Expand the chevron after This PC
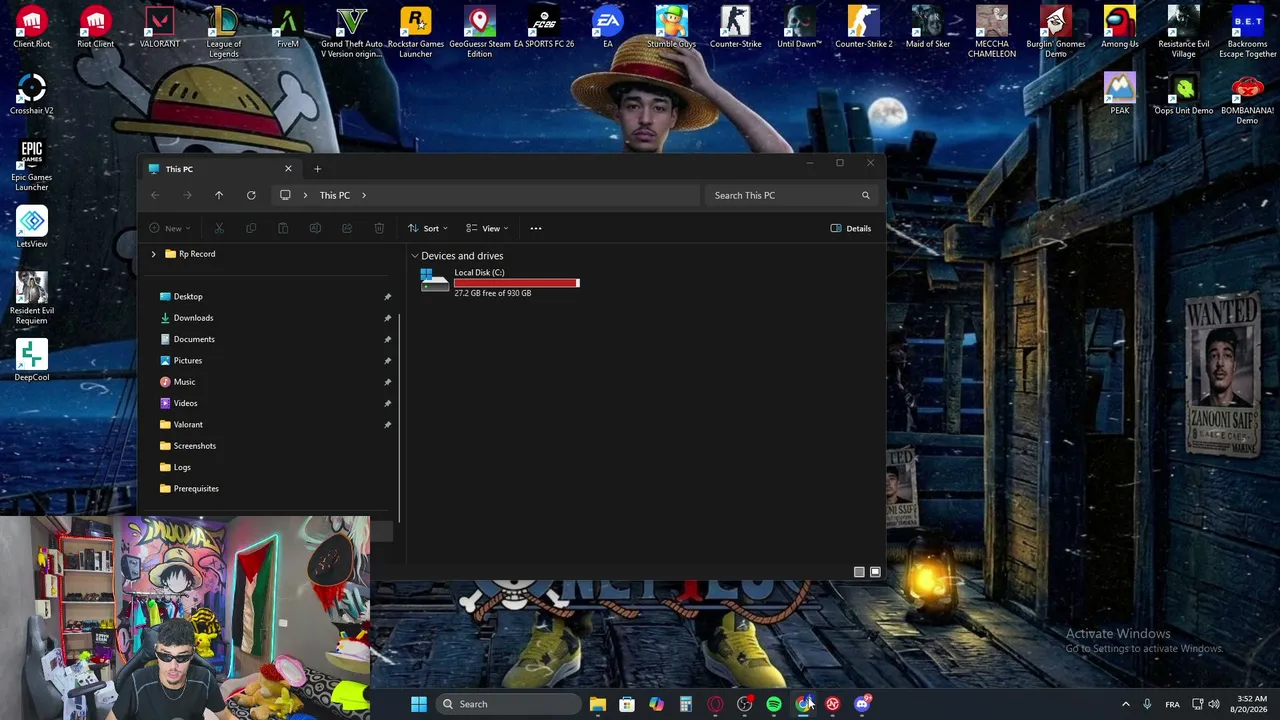Screen dimensions: 1280x720 point(364,195)
